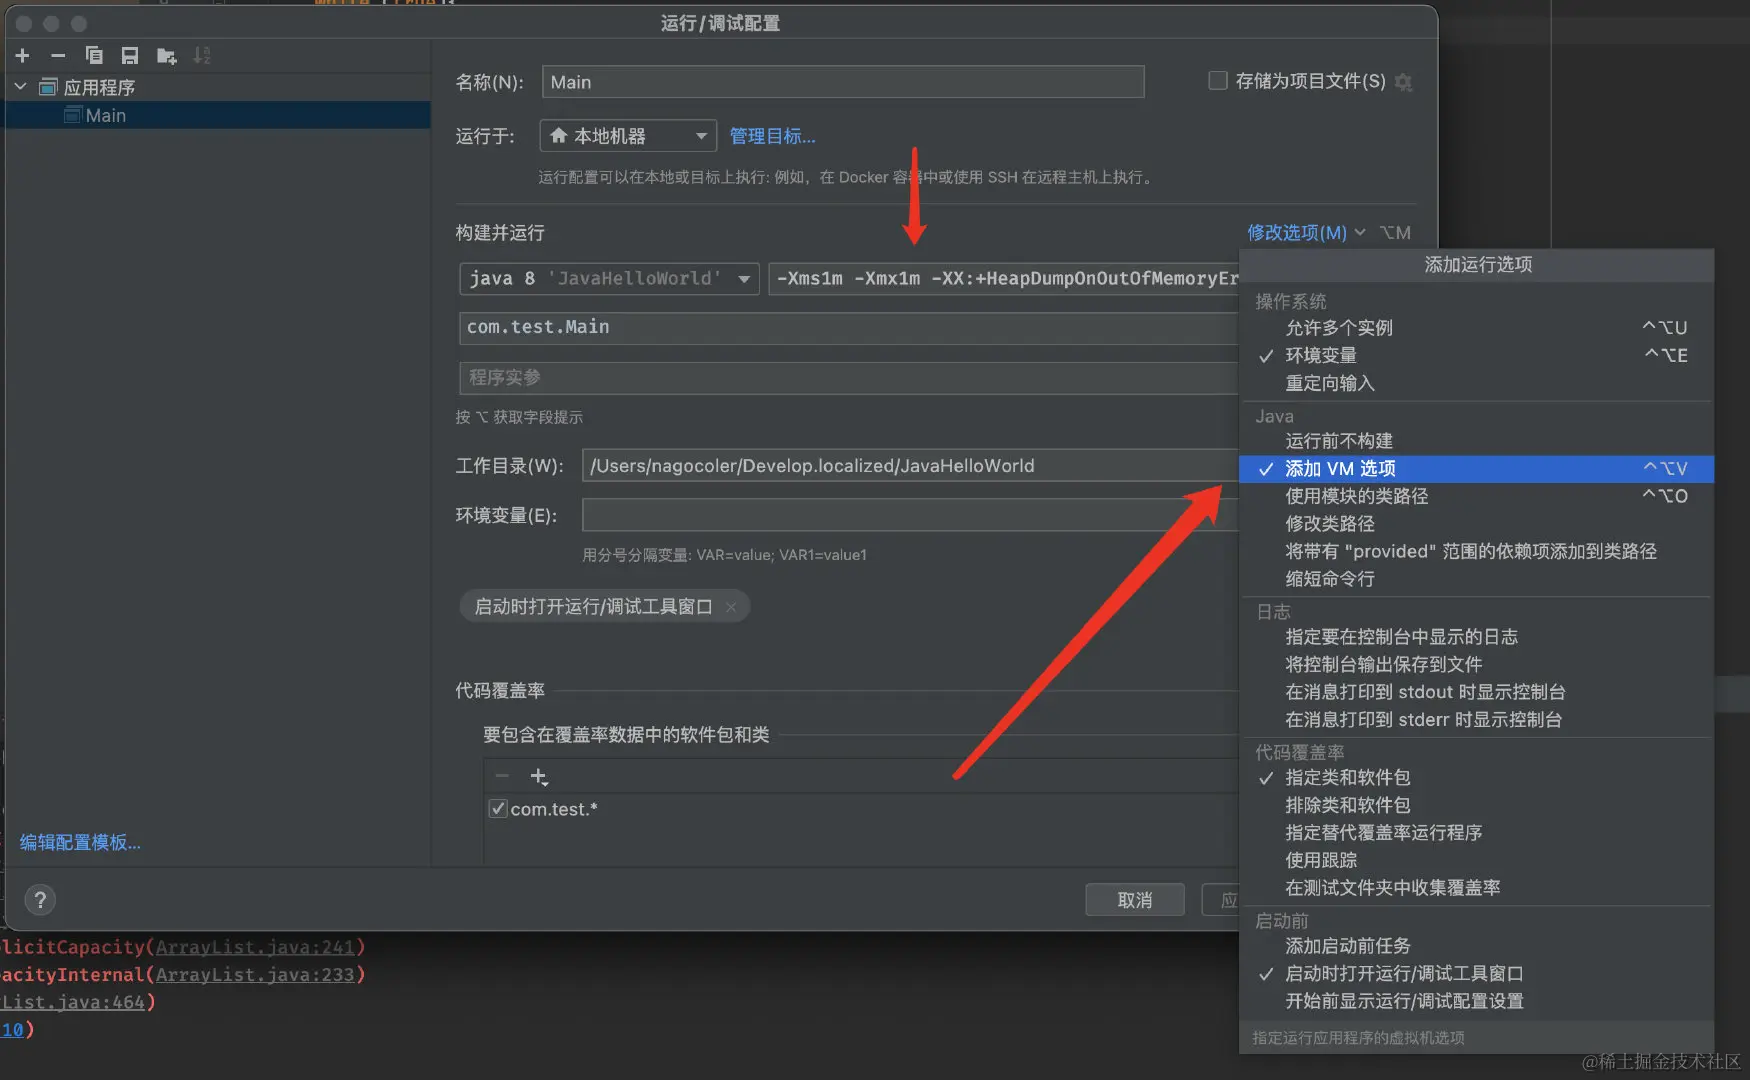Image resolution: width=1750 pixels, height=1080 pixels.
Task: Open the 修改选项 dropdown
Action: (x=1306, y=233)
